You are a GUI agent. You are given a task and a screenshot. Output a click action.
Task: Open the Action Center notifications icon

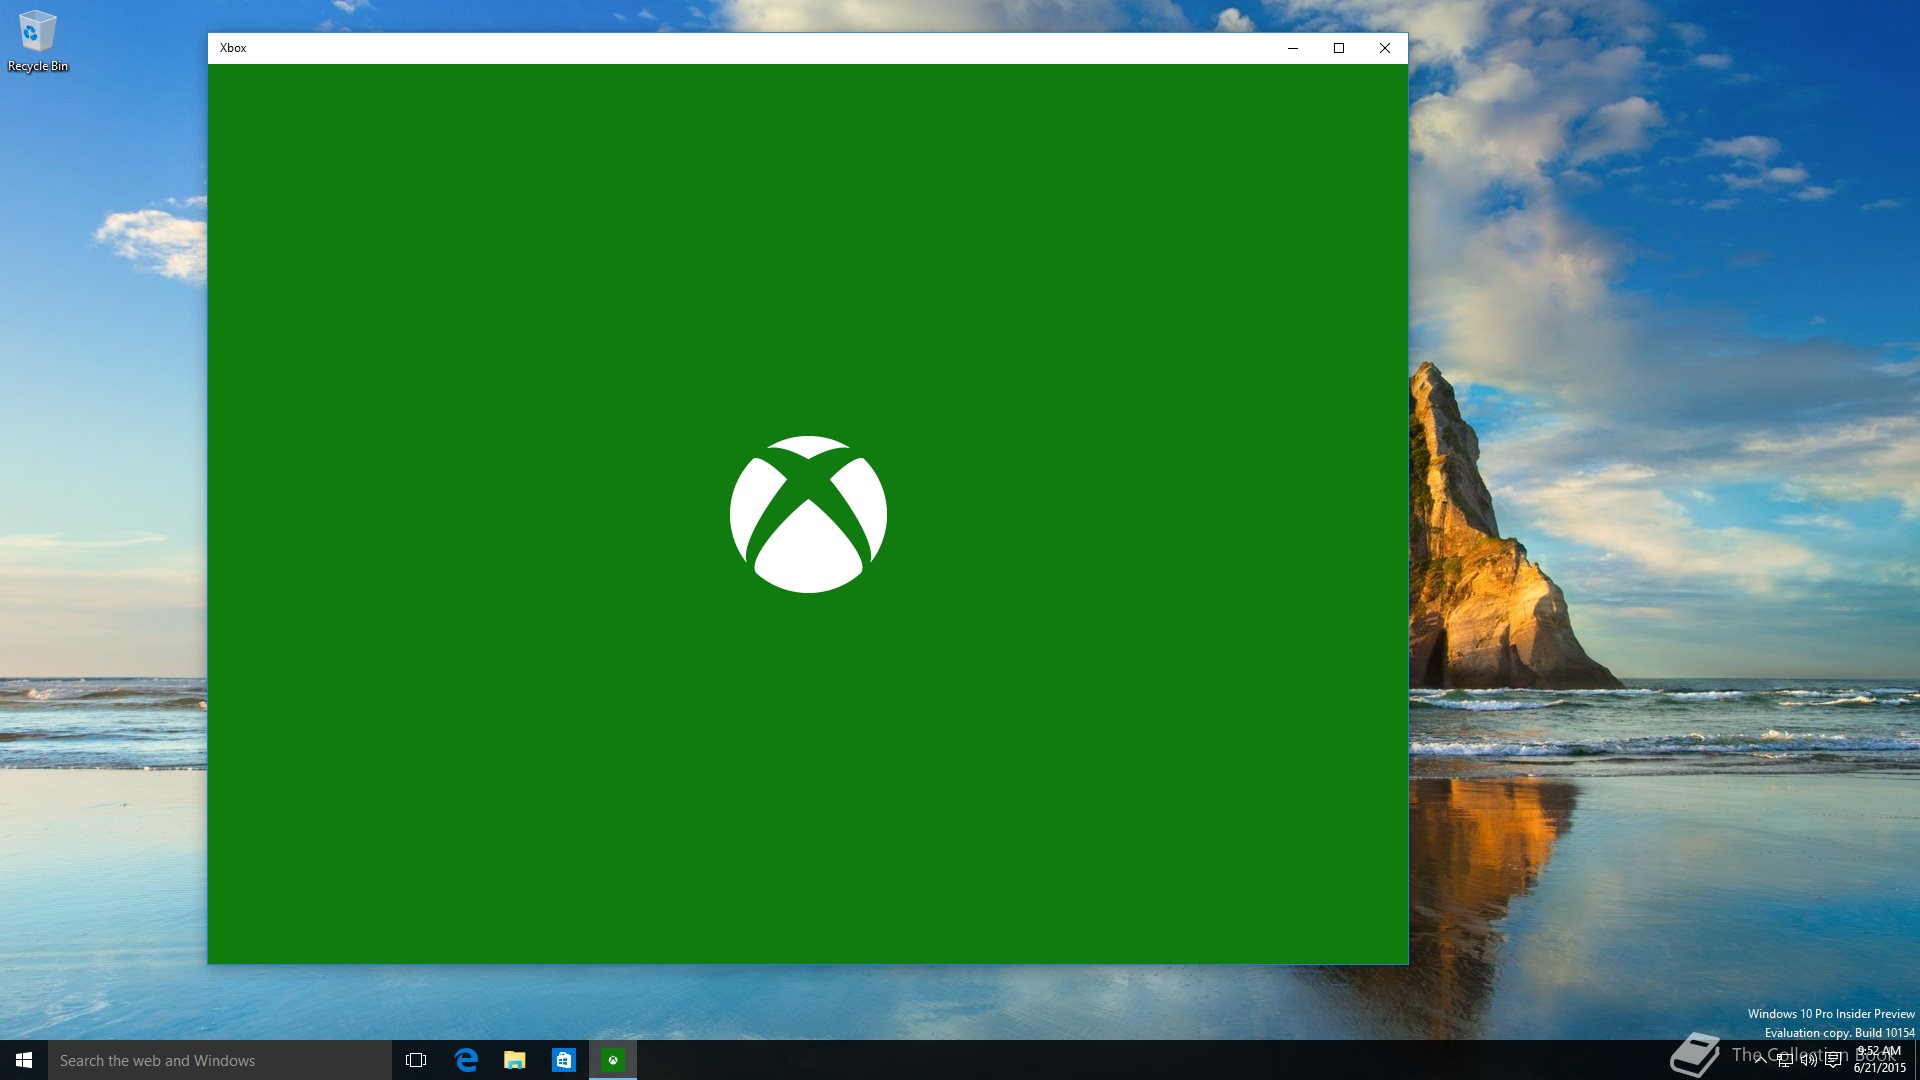1833,1060
